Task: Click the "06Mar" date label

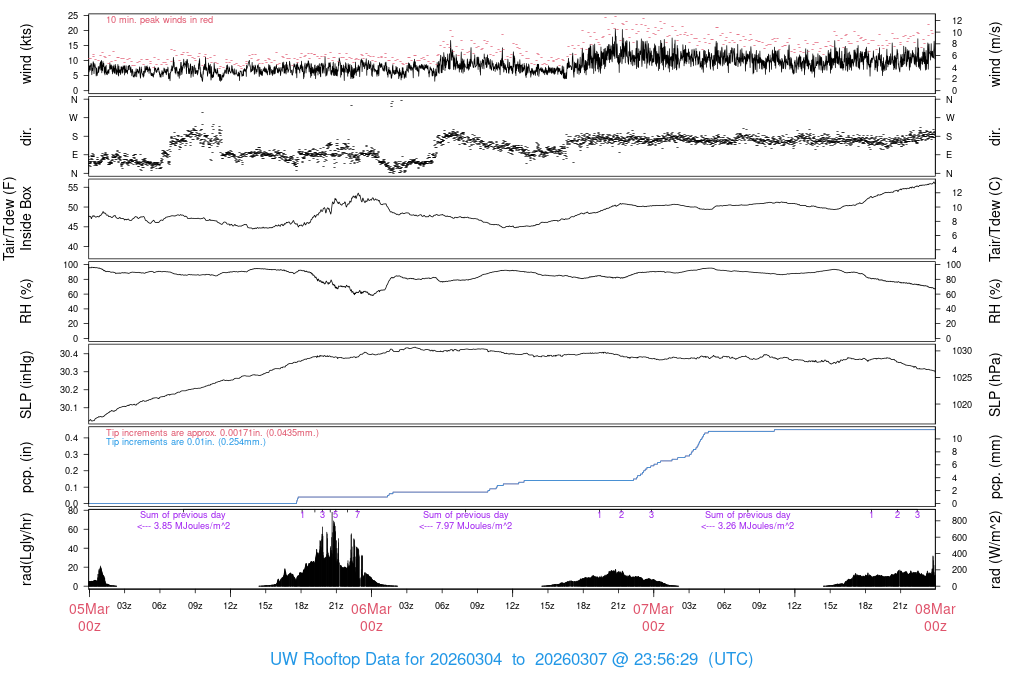Action: [372, 609]
